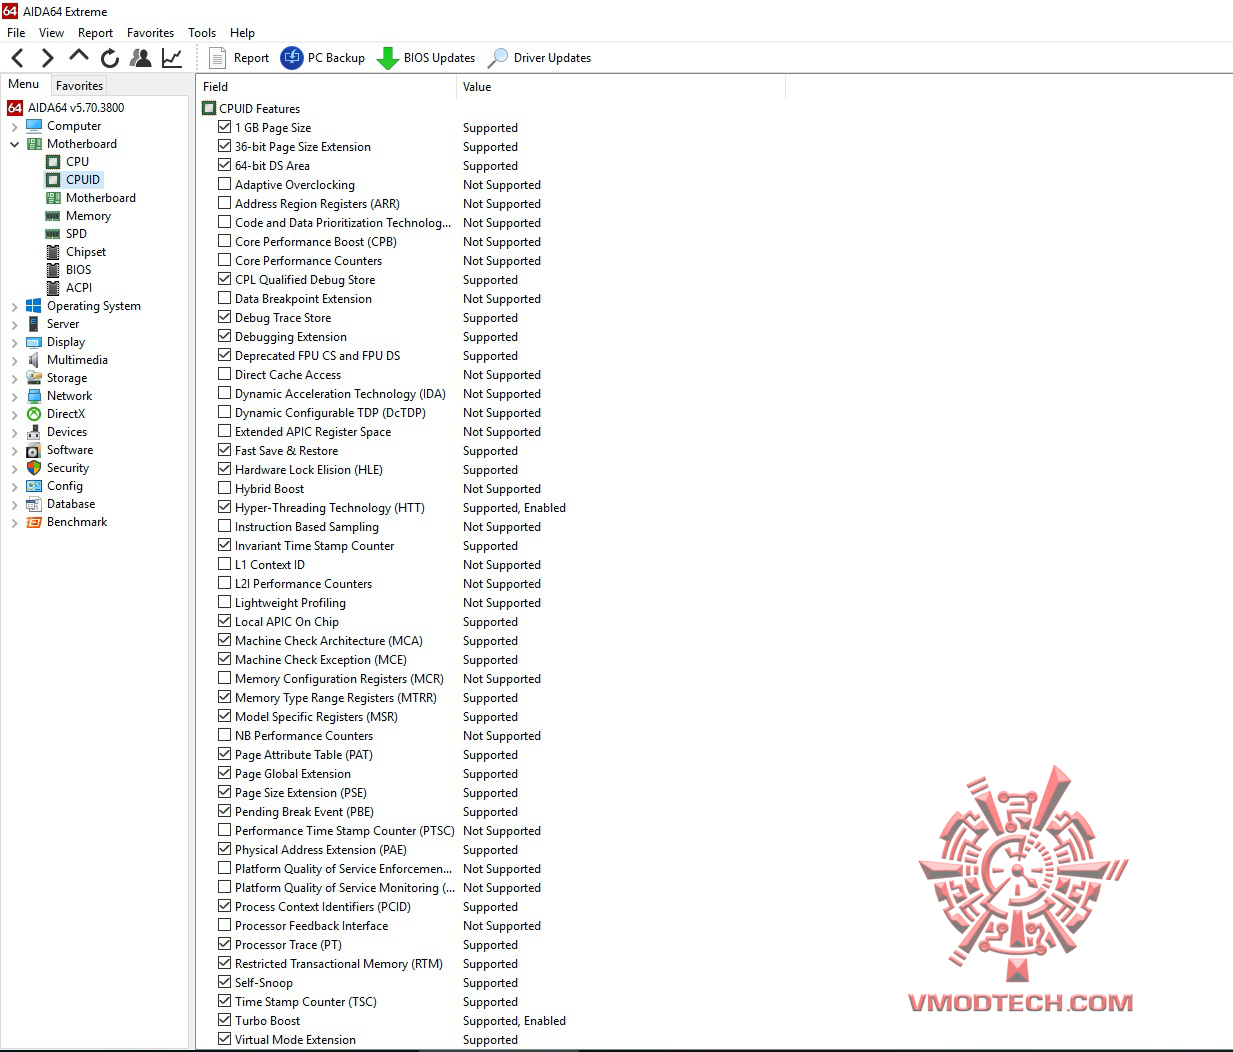This screenshot has width=1233, height=1052.
Task: Toggle the 1 GB Page Size checkbox
Action: (x=225, y=127)
